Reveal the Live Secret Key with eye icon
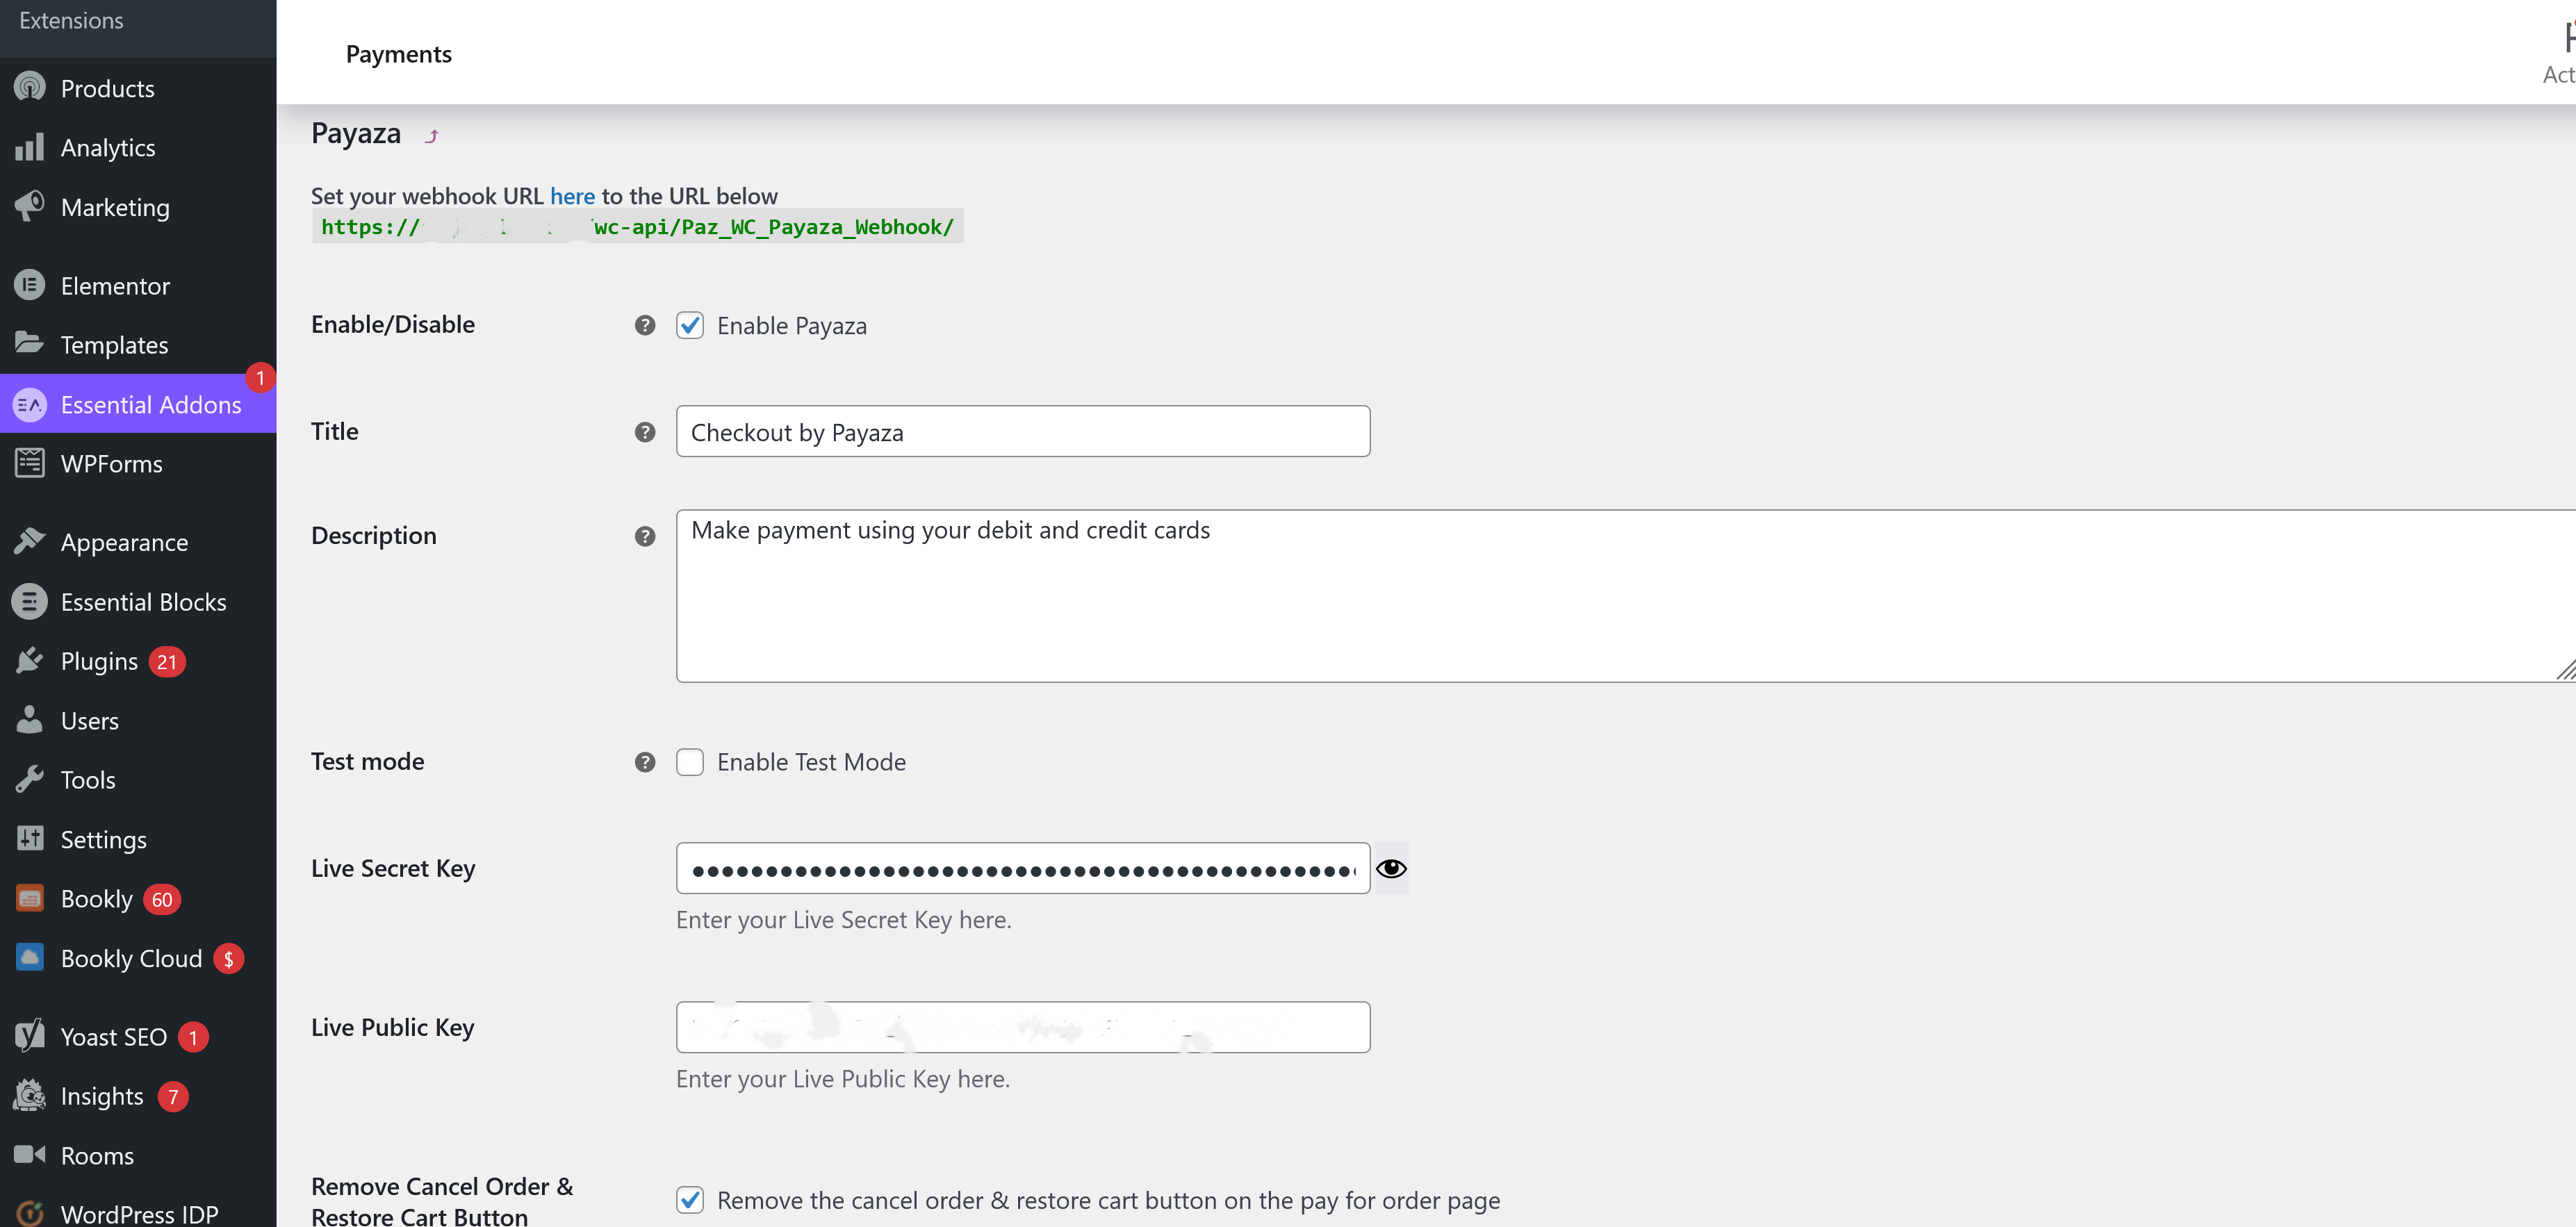 (1391, 868)
